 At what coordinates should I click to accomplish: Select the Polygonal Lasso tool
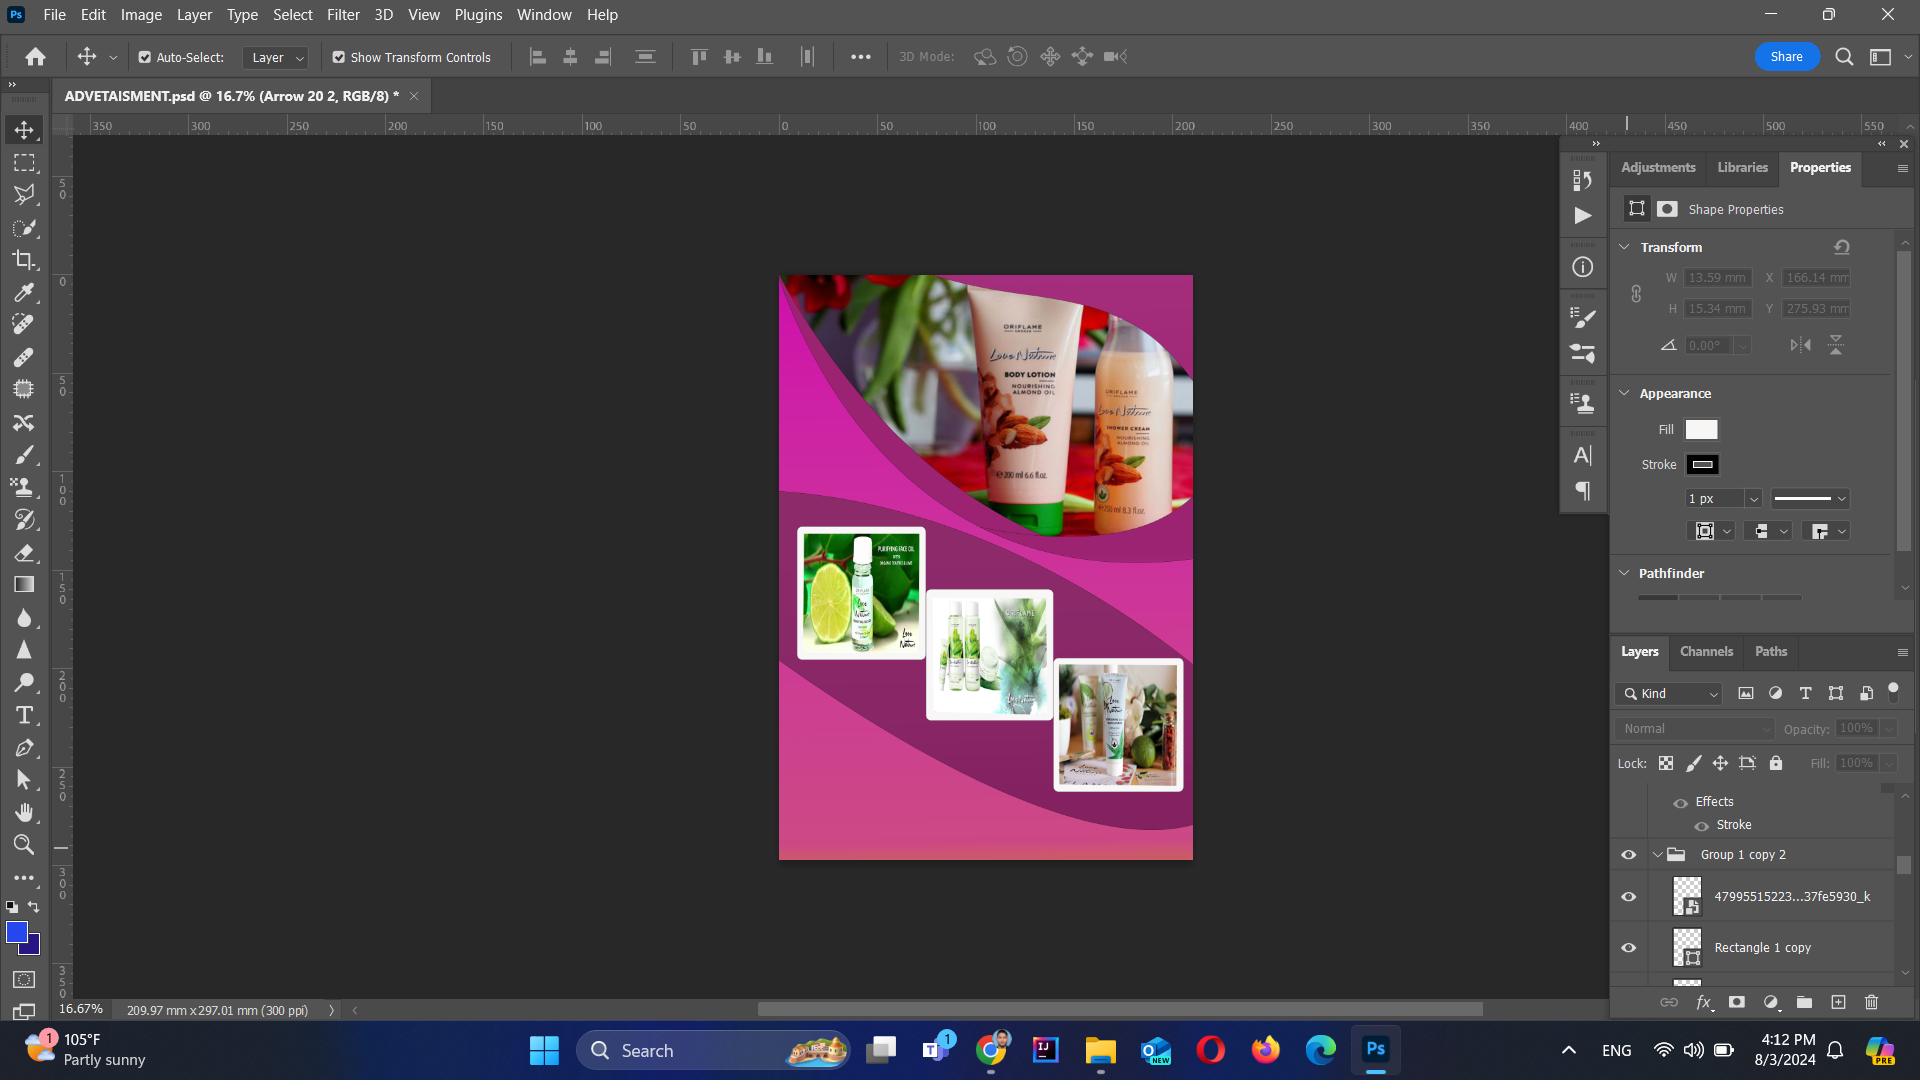point(24,195)
